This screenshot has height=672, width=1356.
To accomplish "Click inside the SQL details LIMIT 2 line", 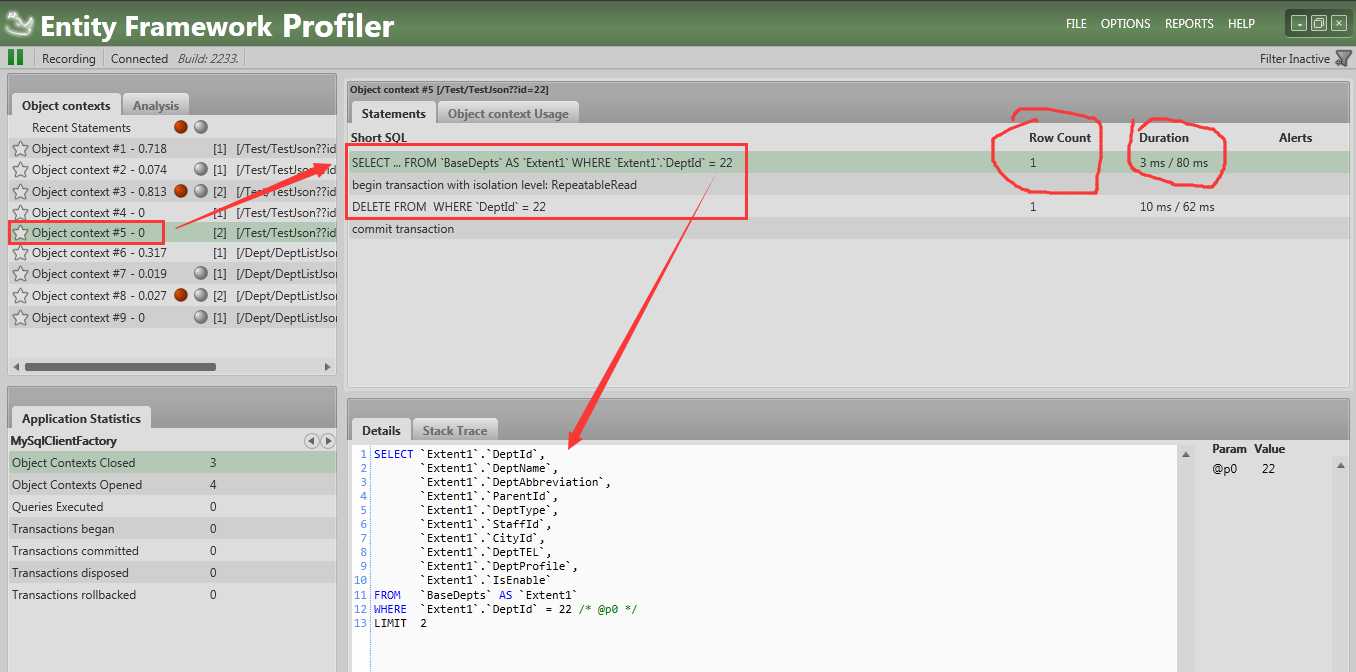I will pos(400,623).
